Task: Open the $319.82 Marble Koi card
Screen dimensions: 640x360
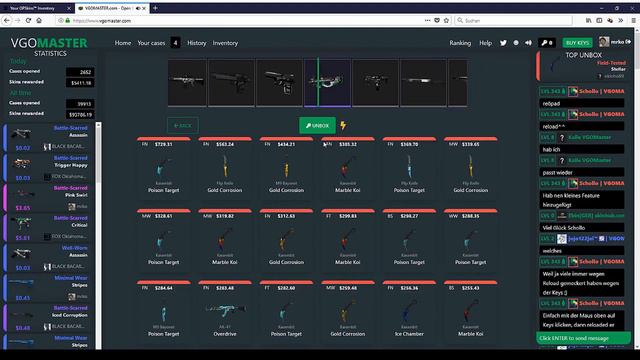Action: [x=225, y=239]
